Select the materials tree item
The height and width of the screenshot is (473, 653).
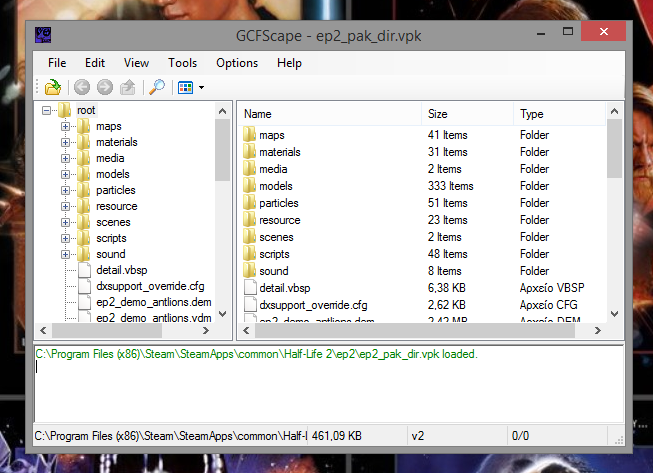pyautogui.click(x=117, y=142)
